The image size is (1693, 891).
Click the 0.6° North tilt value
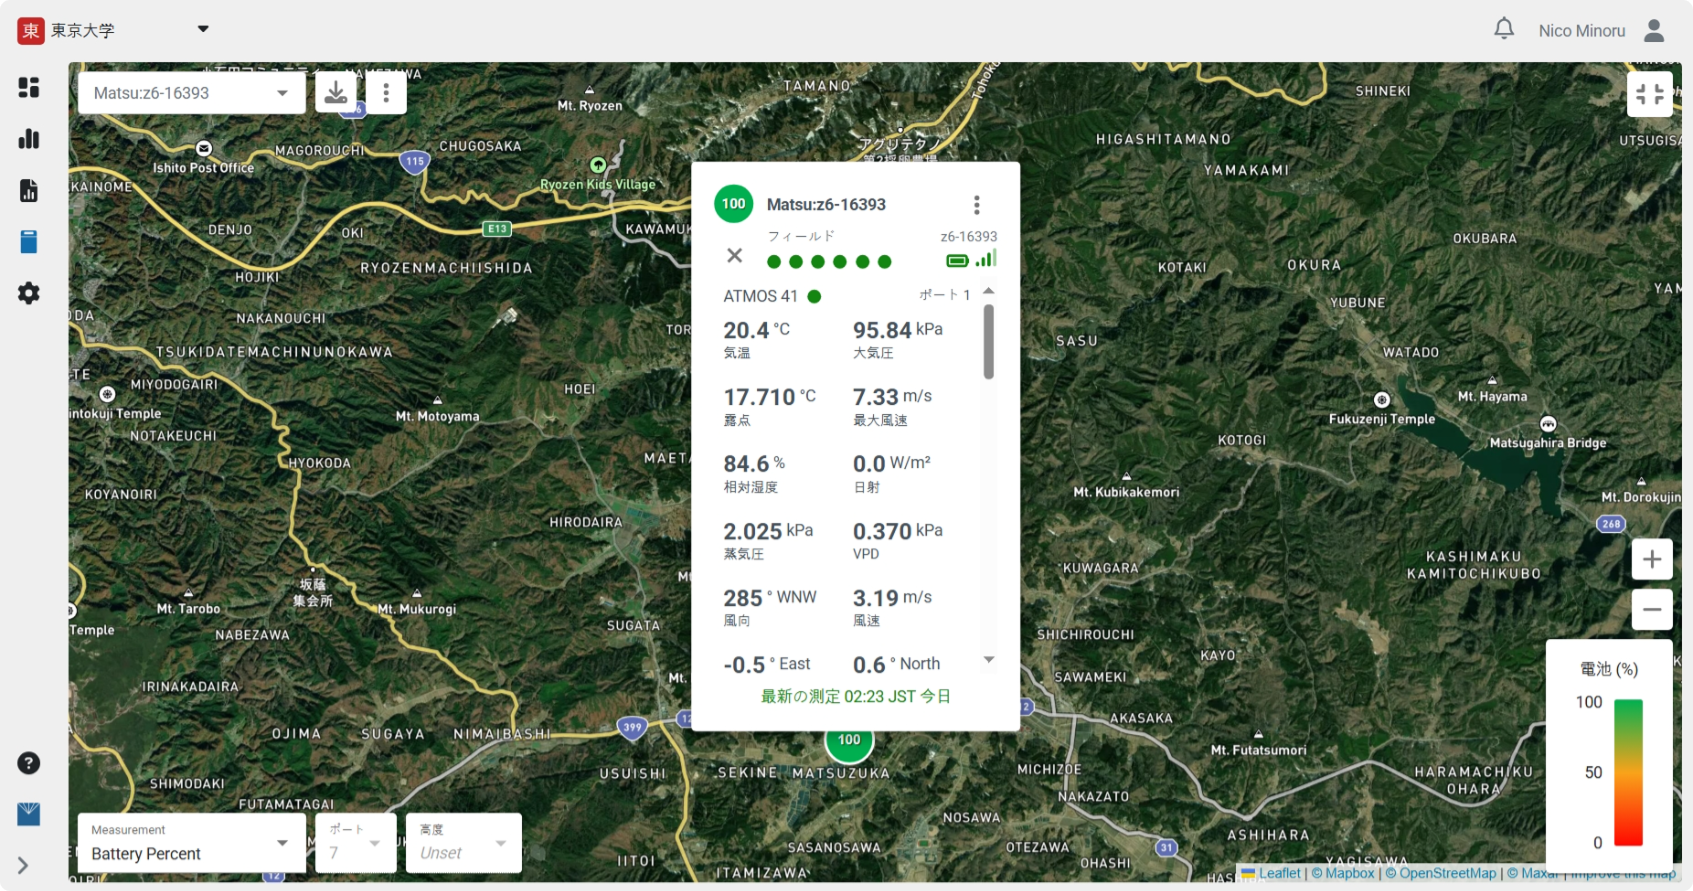(x=896, y=665)
